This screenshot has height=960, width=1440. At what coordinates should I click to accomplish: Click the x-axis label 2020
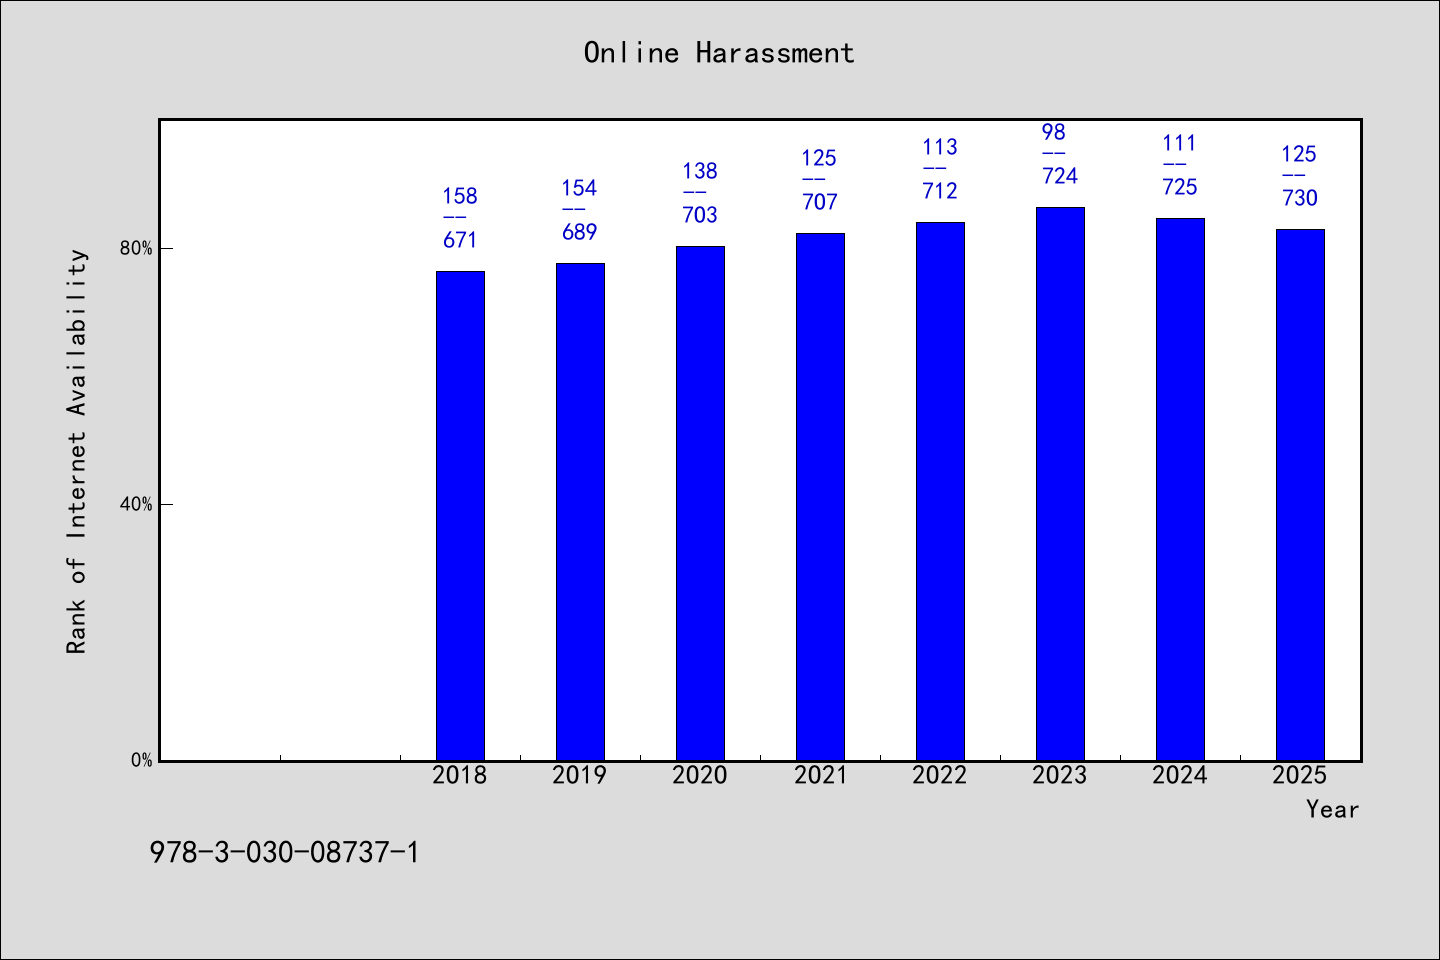point(700,776)
